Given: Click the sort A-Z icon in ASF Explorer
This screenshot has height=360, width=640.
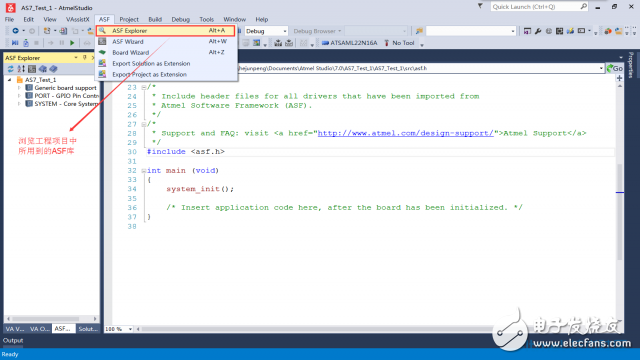Looking at the screenshot, I should point(21,69).
